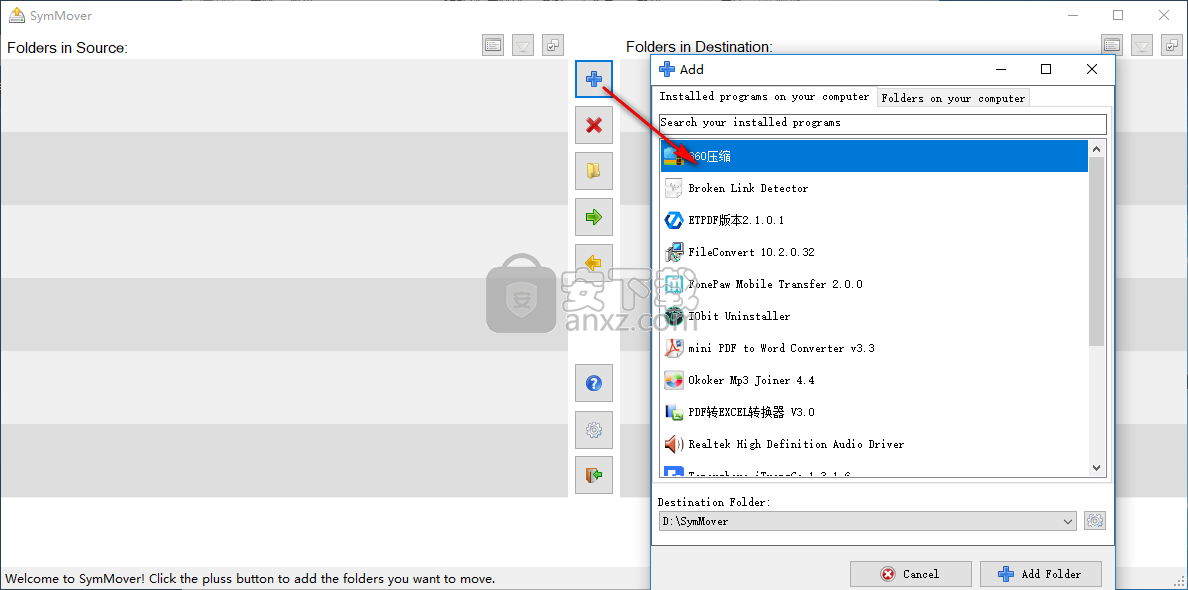This screenshot has width=1188, height=590.
Task: Click the Cancel button
Action: [911, 574]
